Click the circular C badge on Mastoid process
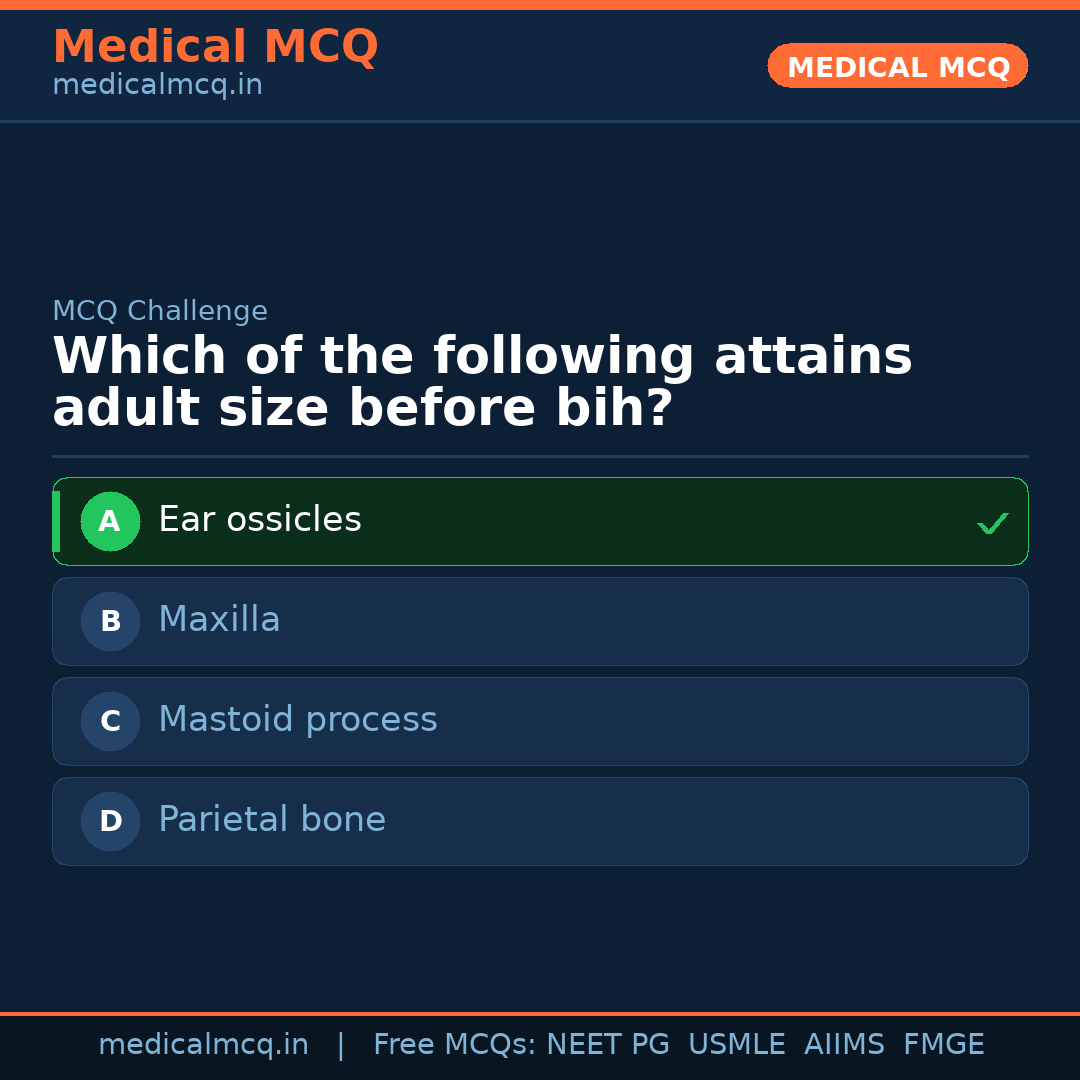This screenshot has height=1080, width=1080. [110, 721]
